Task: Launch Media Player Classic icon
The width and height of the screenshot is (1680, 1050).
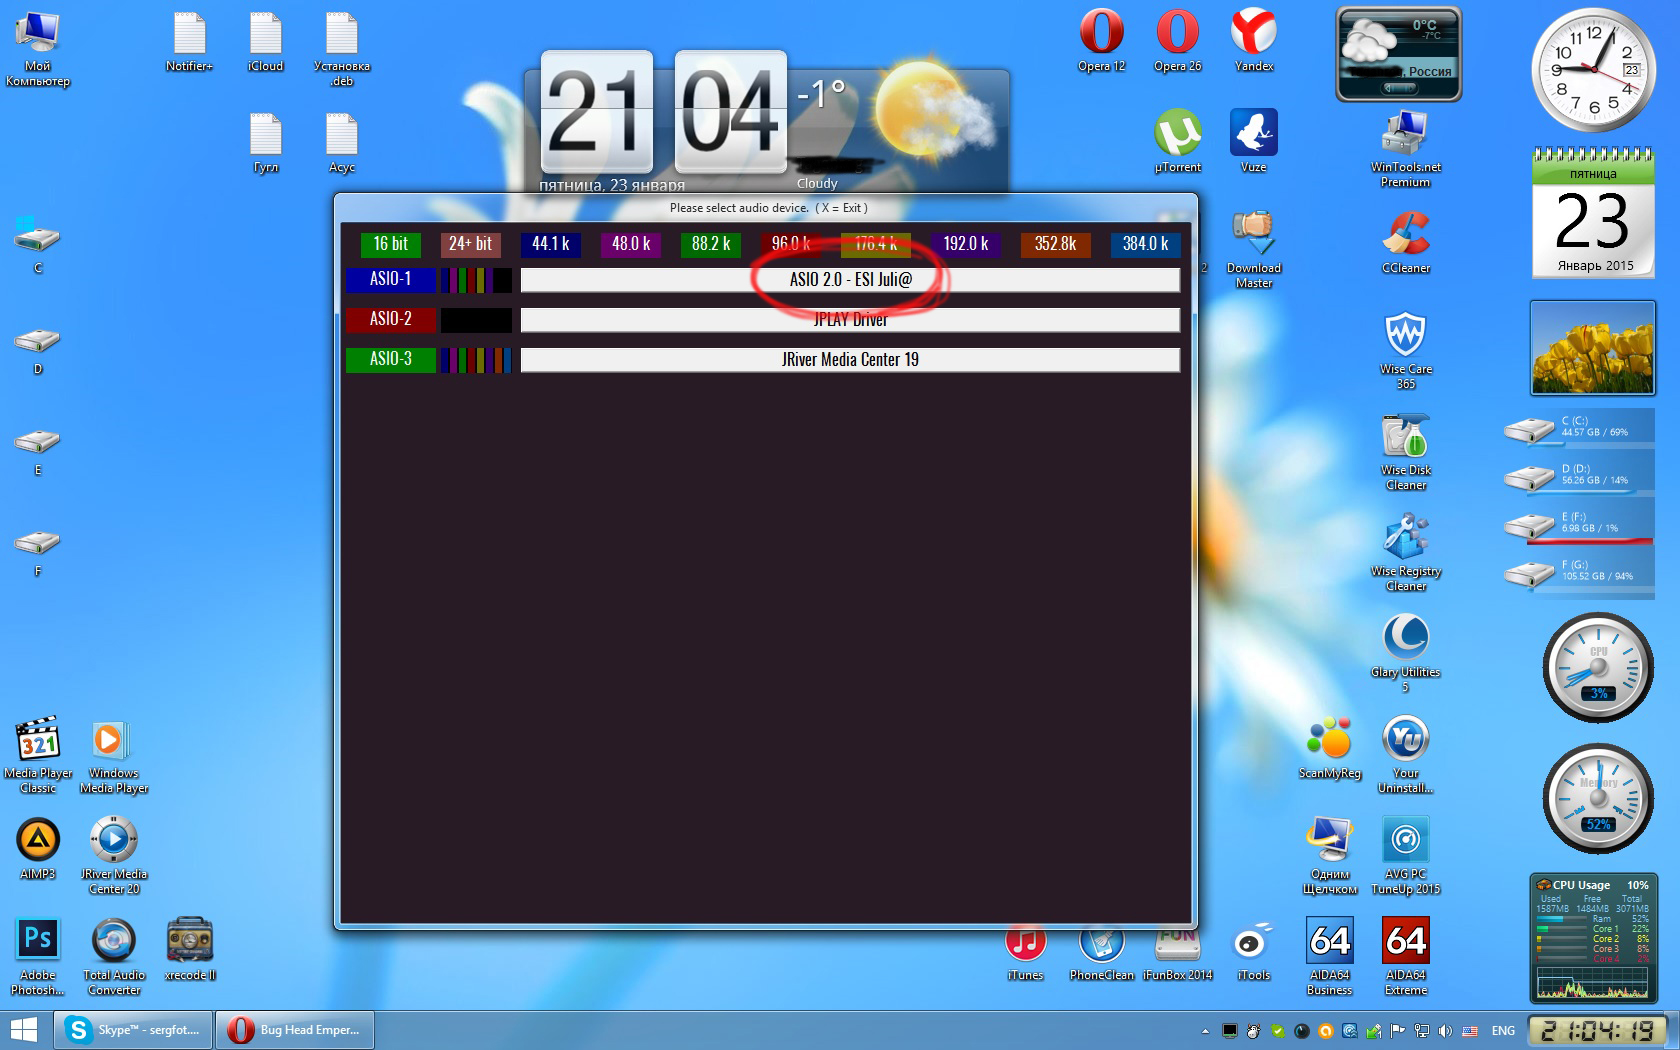Action: coord(38,754)
